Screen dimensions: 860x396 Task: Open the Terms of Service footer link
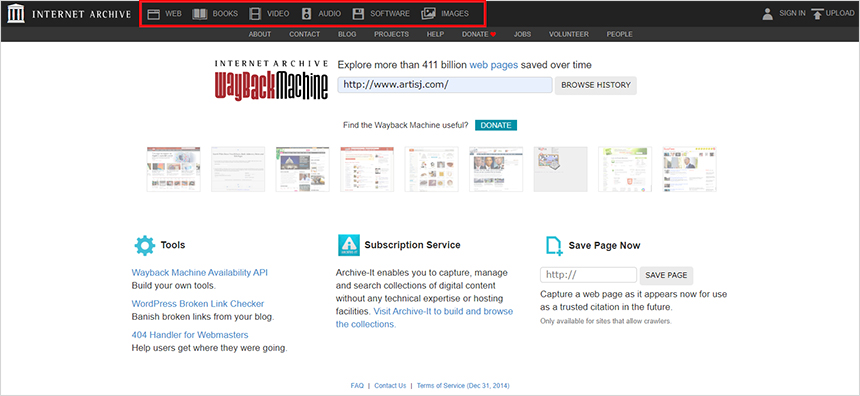463,386
